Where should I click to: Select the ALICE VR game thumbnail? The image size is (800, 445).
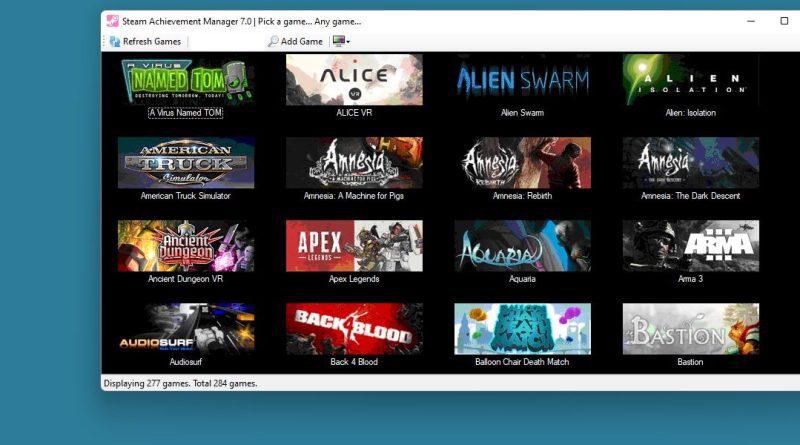coord(354,80)
